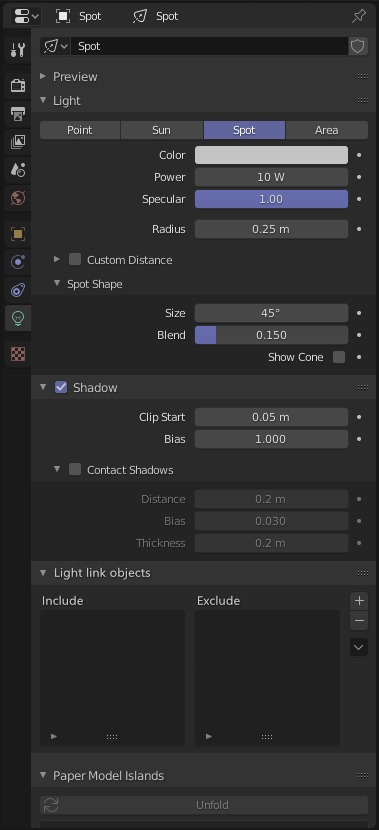Click the shadow Bias 1.000 field
The width and height of the screenshot is (379, 830).
(x=271, y=439)
